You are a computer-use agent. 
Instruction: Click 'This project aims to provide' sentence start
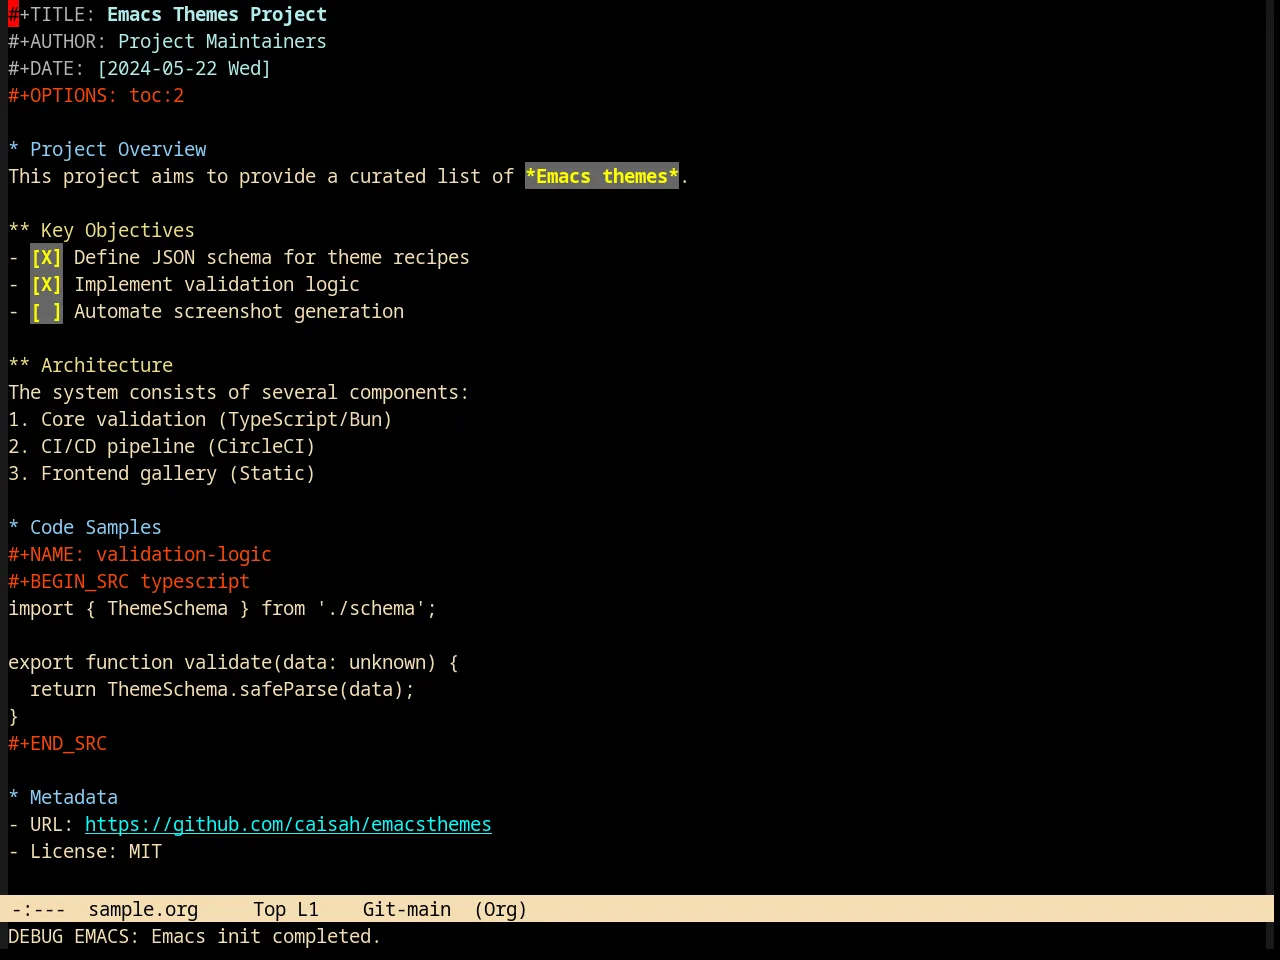[167, 177]
